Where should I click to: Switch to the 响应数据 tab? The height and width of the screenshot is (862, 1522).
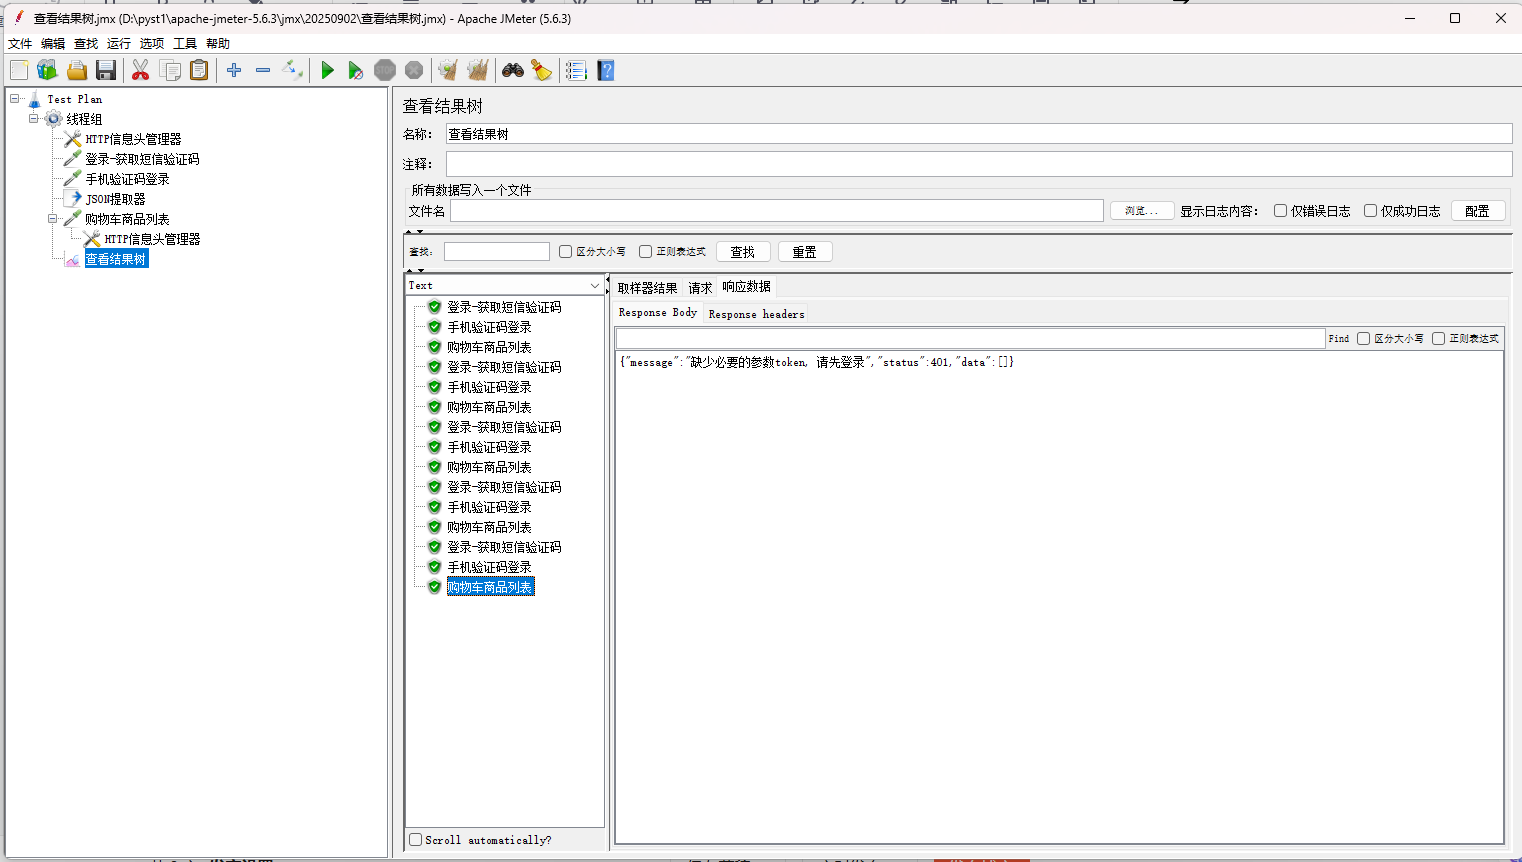(x=747, y=287)
